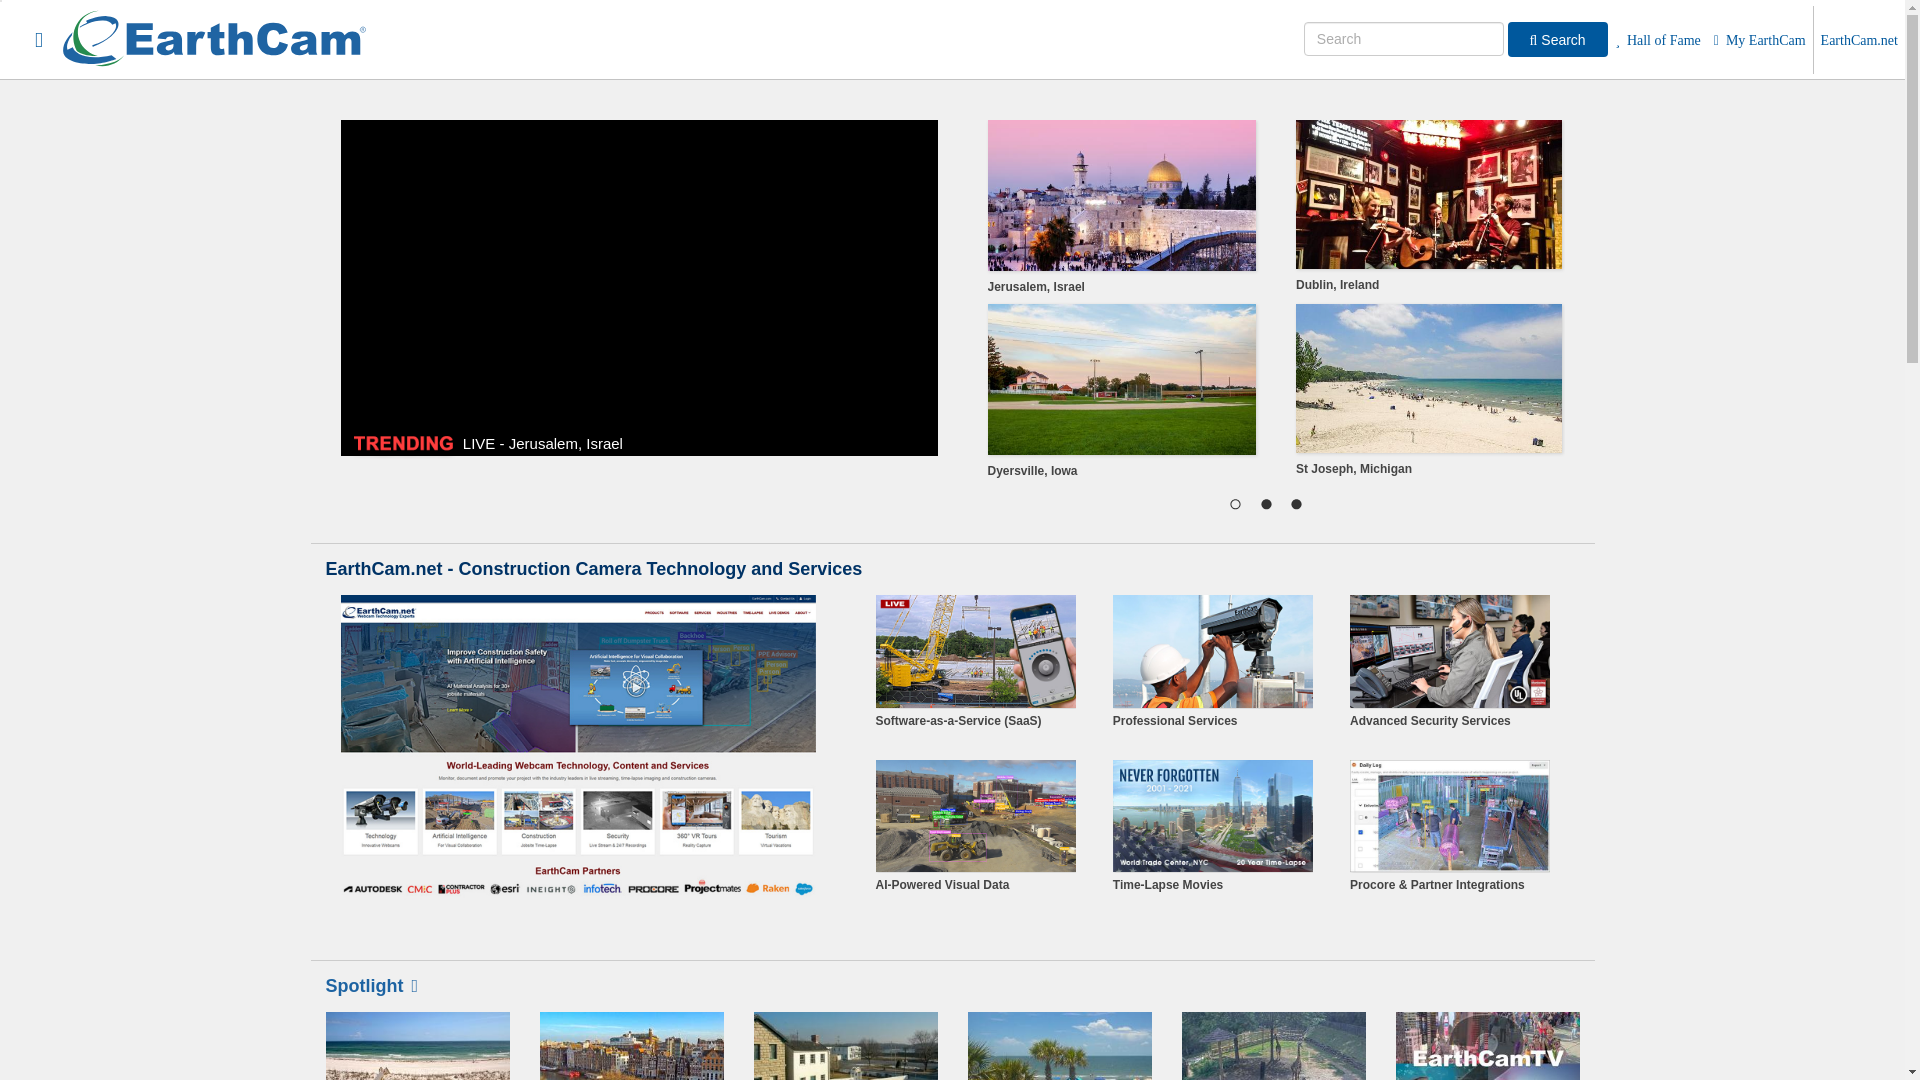Open the palm trees Spotlight thumbnail
Image resolution: width=1920 pixels, height=1080 pixels.
coord(1059,1046)
